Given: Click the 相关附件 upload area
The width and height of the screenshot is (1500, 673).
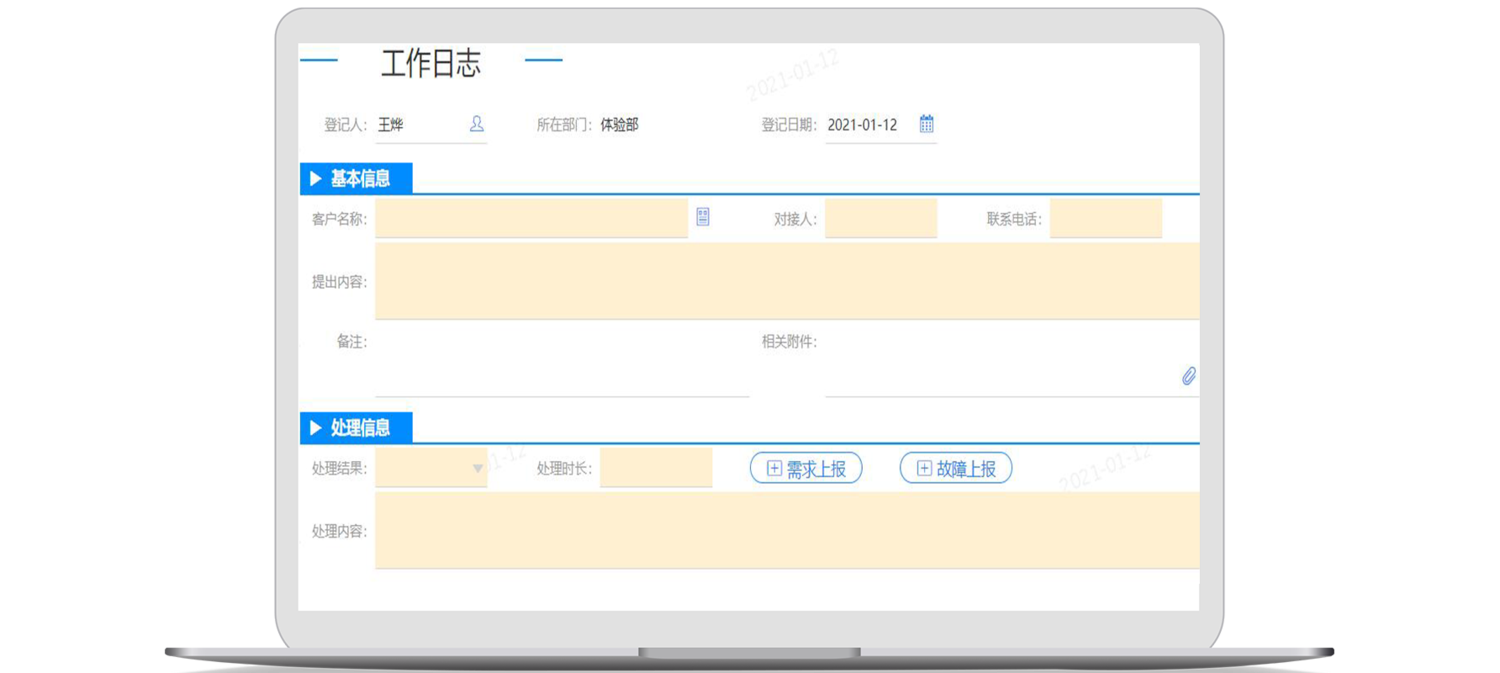Looking at the screenshot, I should point(1000,362).
